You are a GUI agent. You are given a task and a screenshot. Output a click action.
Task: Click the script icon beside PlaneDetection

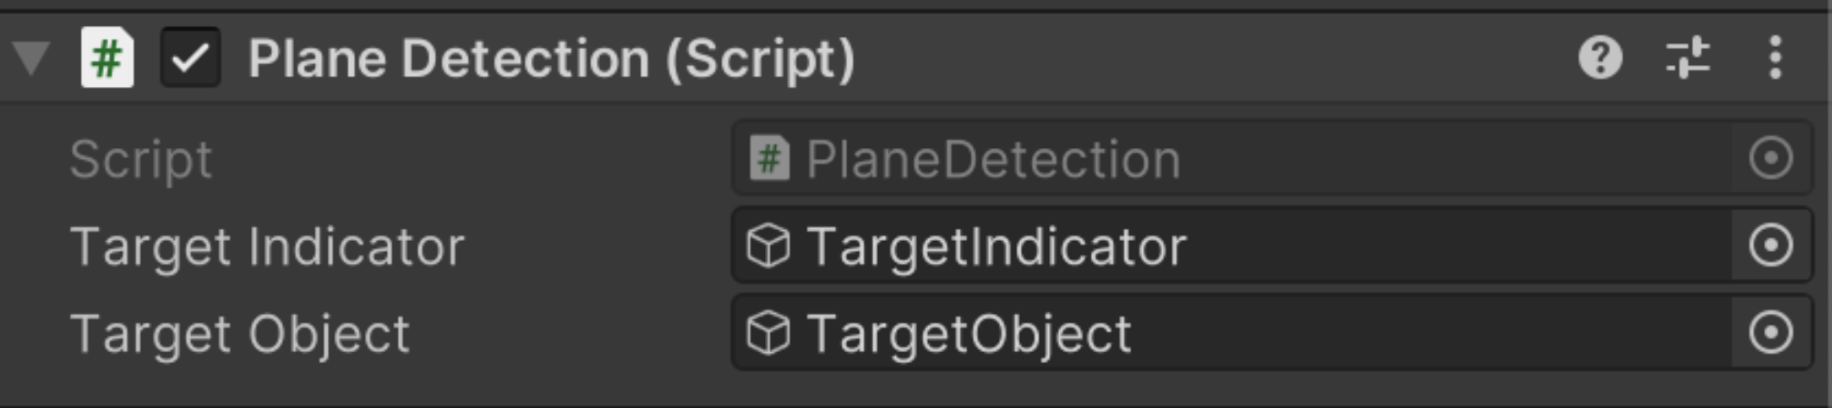[769, 158]
